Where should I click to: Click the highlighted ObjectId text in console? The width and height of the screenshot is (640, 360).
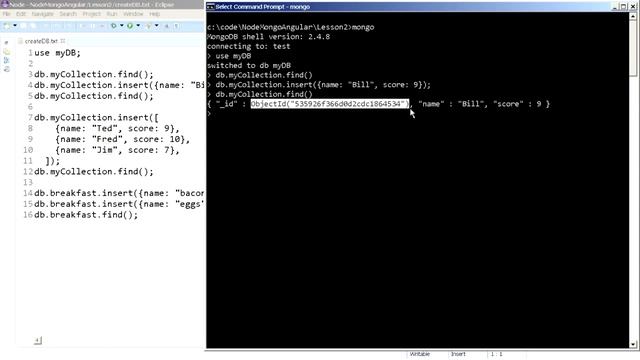coord(330,104)
